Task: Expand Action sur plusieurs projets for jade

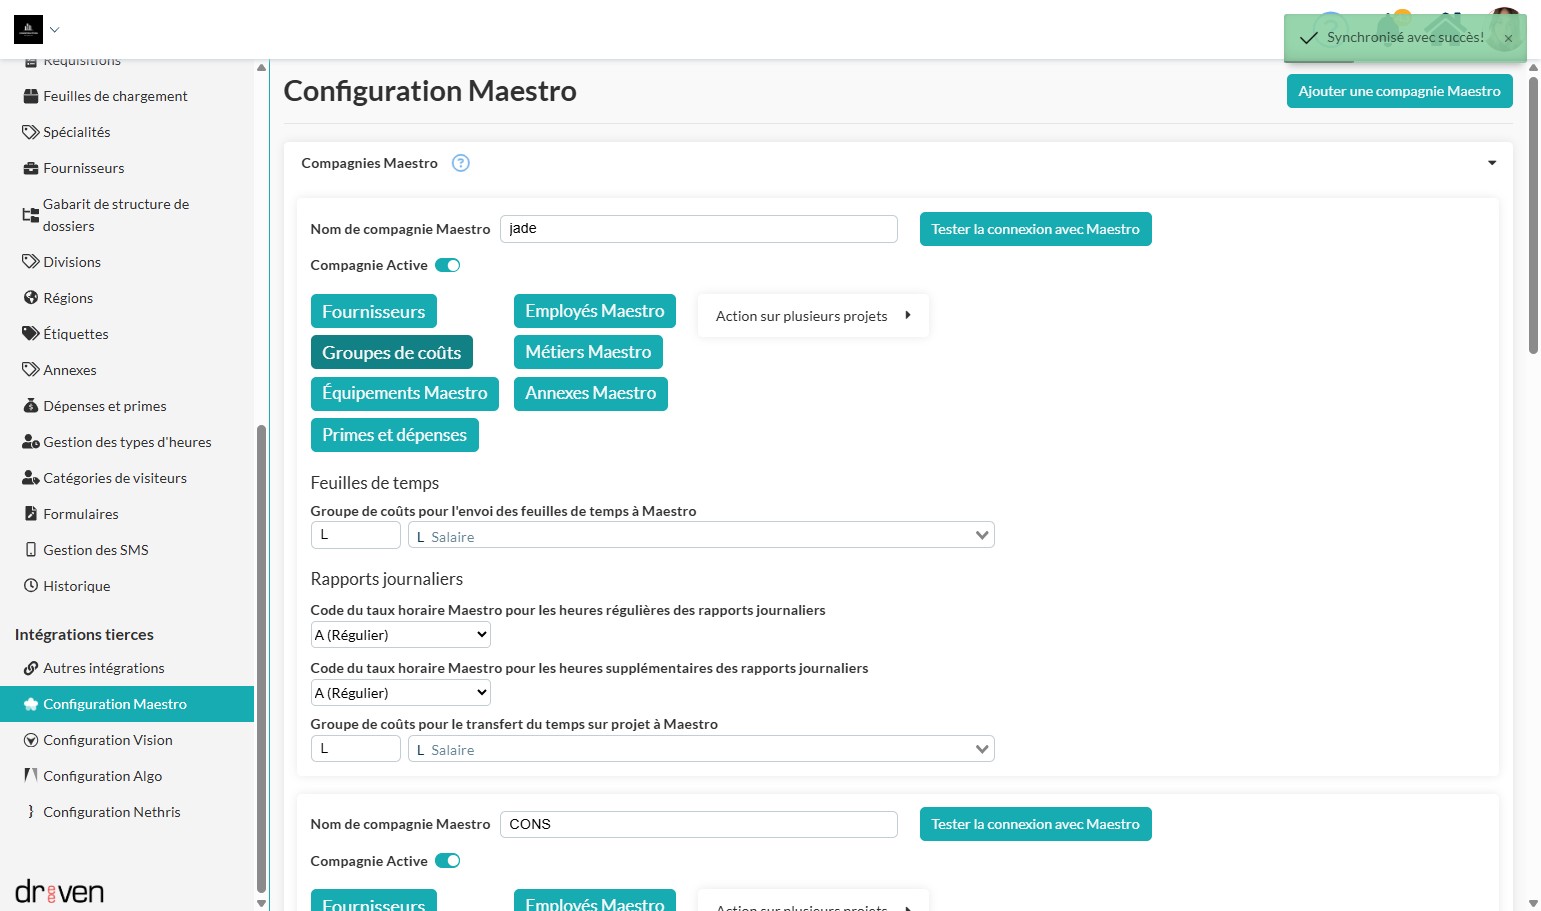Action: pyautogui.click(x=813, y=316)
